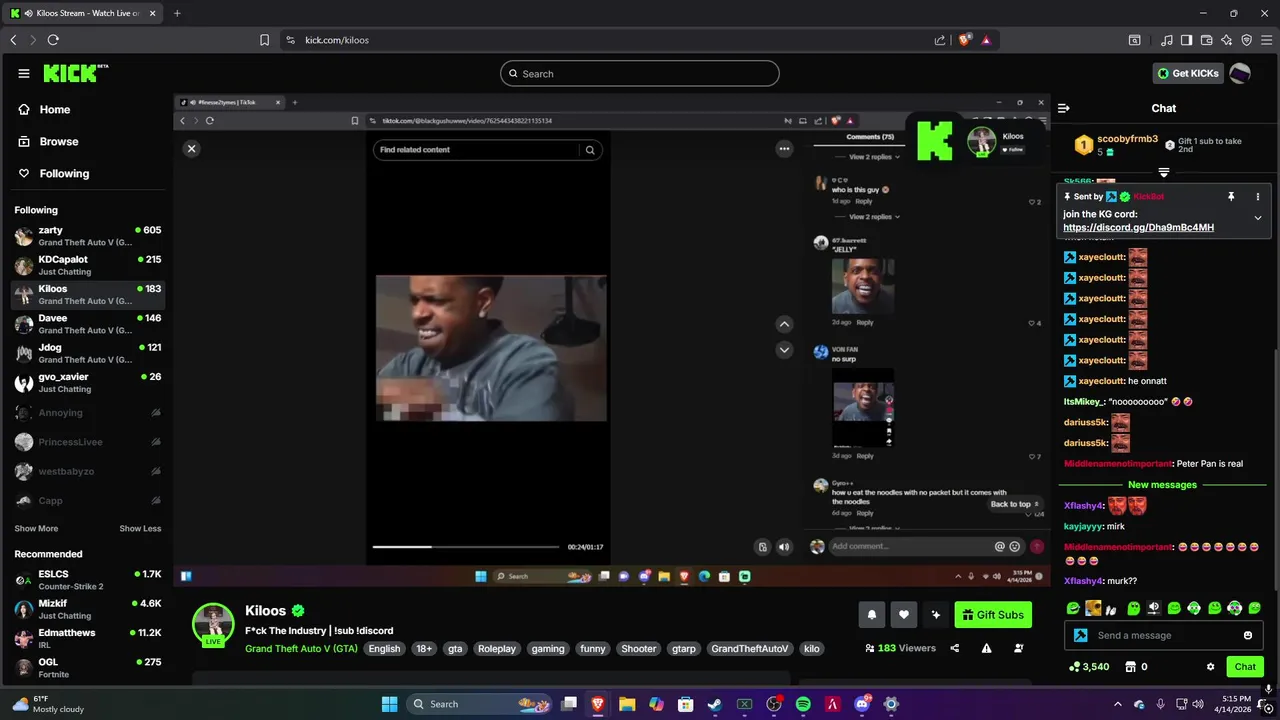The width and height of the screenshot is (1280, 720).
Task: Open the user profile avatar menu
Action: pos(1240,73)
